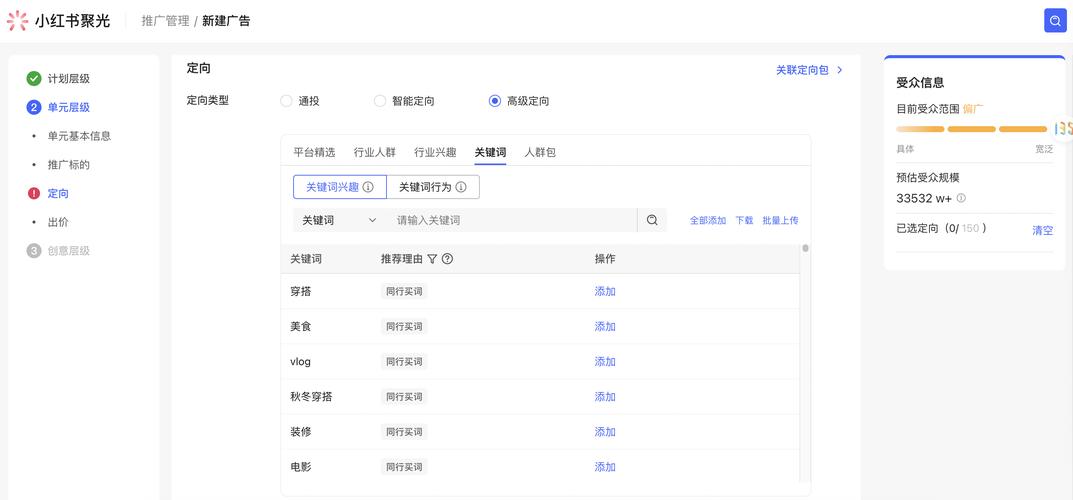Click arrow chevron after 关联定向包
1073x500 pixels.
(x=840, y=70)
